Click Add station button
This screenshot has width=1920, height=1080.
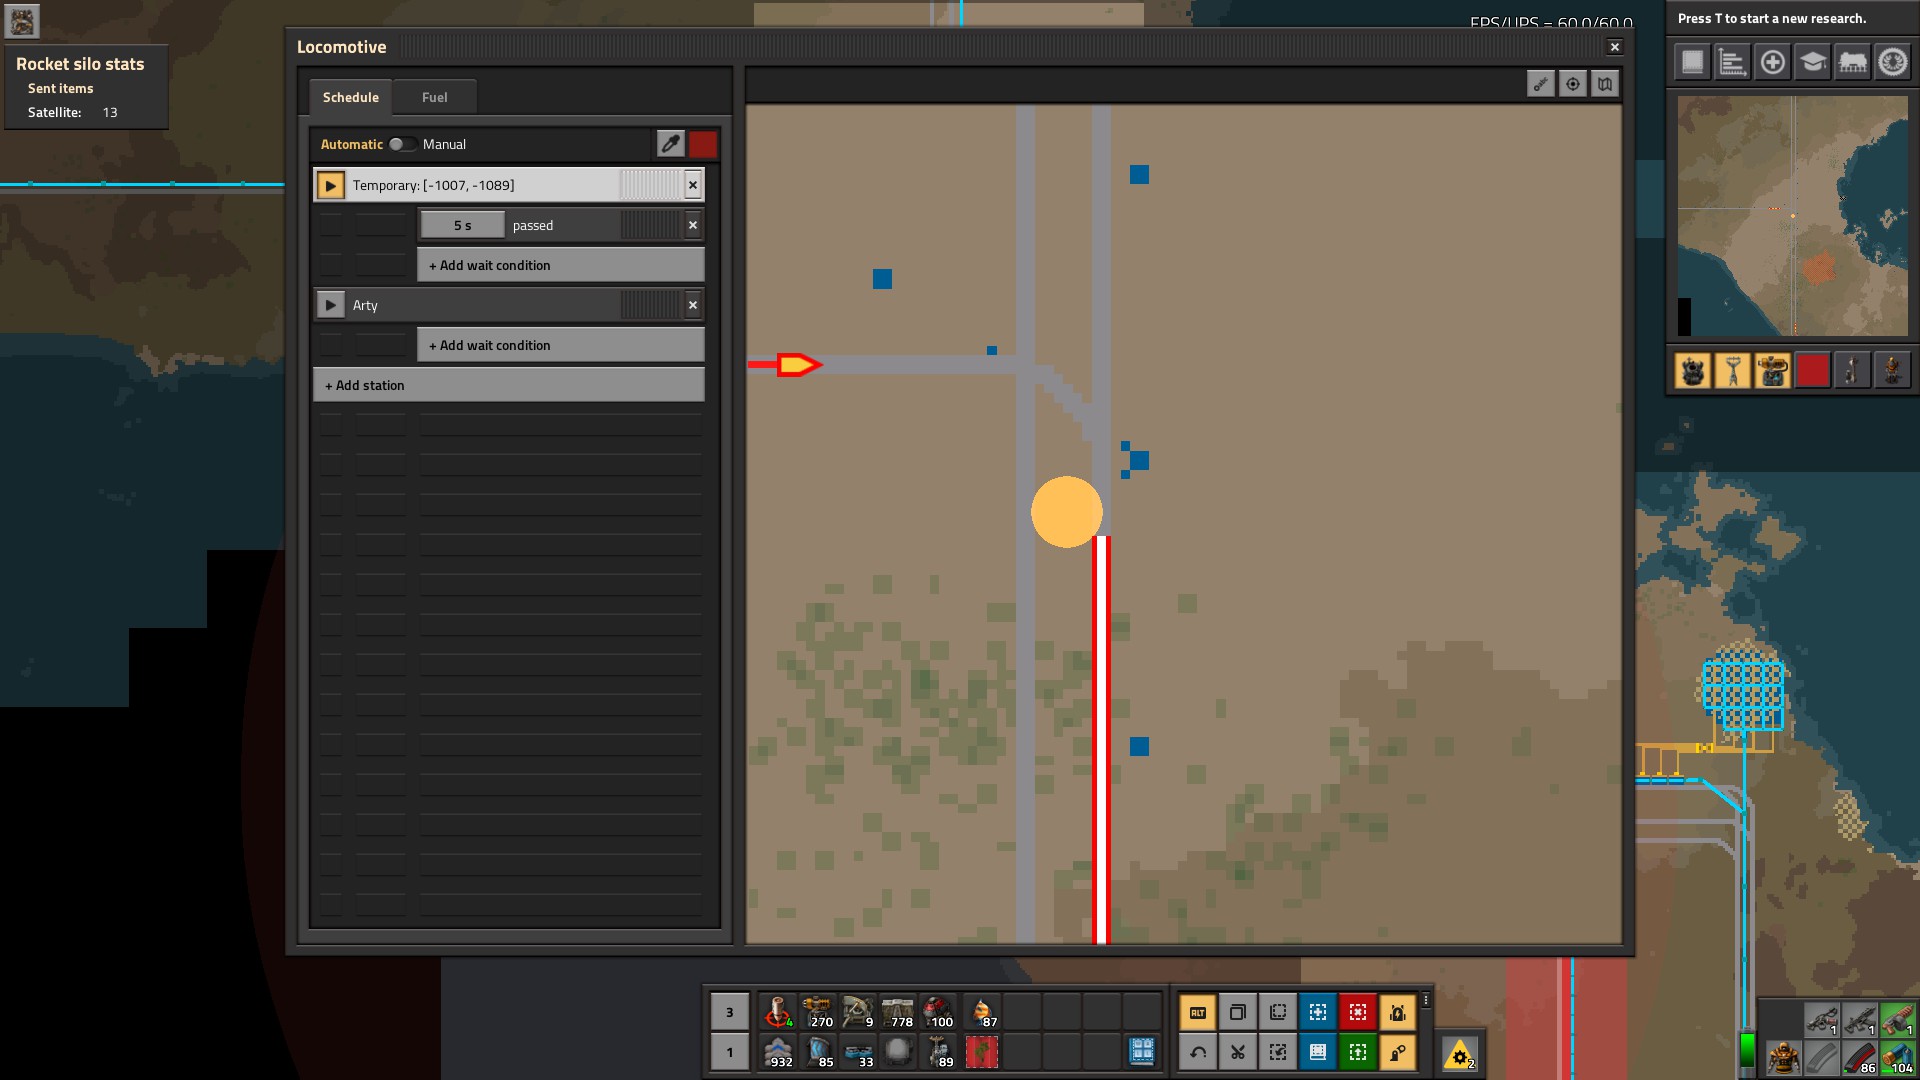click(x=508, y=385)
